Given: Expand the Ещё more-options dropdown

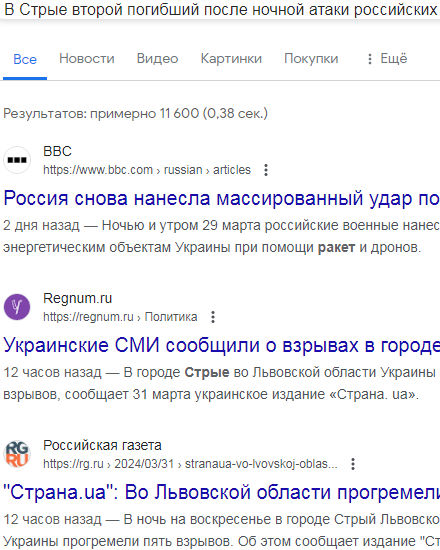Looking at the screenshot, I should [387, 59].
